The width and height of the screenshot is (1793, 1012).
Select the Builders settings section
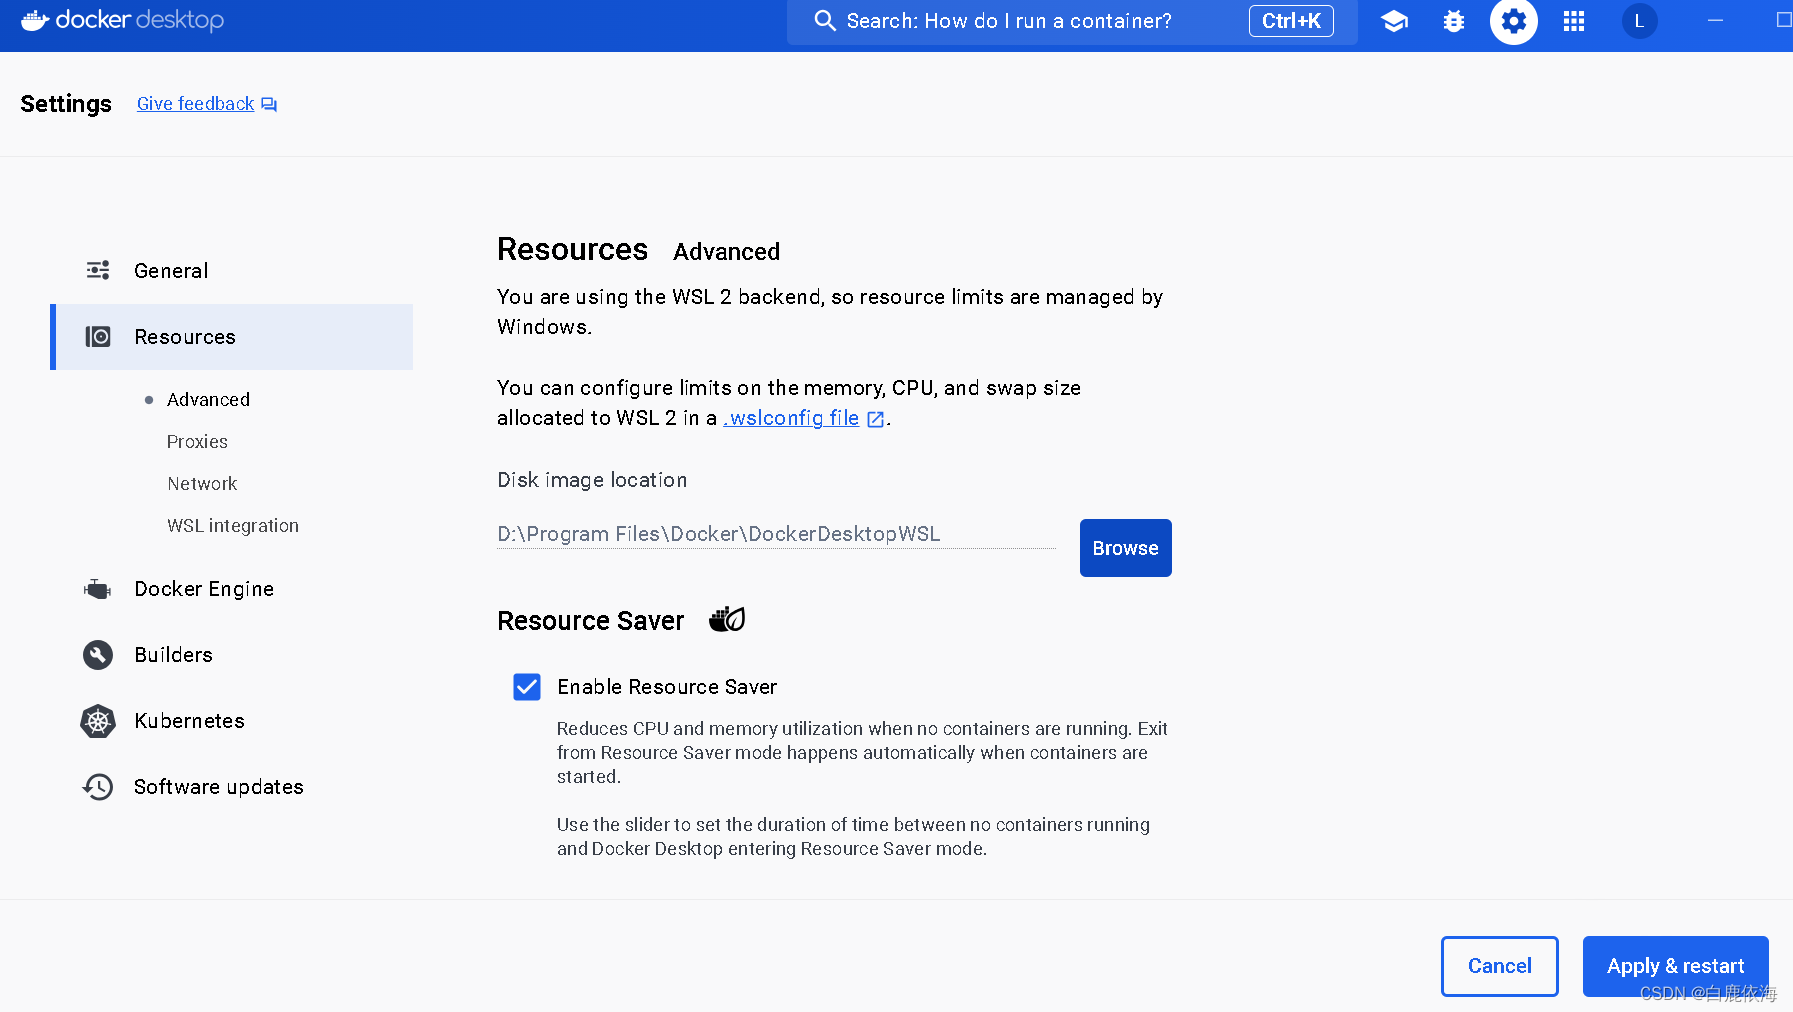click(173, 654)
